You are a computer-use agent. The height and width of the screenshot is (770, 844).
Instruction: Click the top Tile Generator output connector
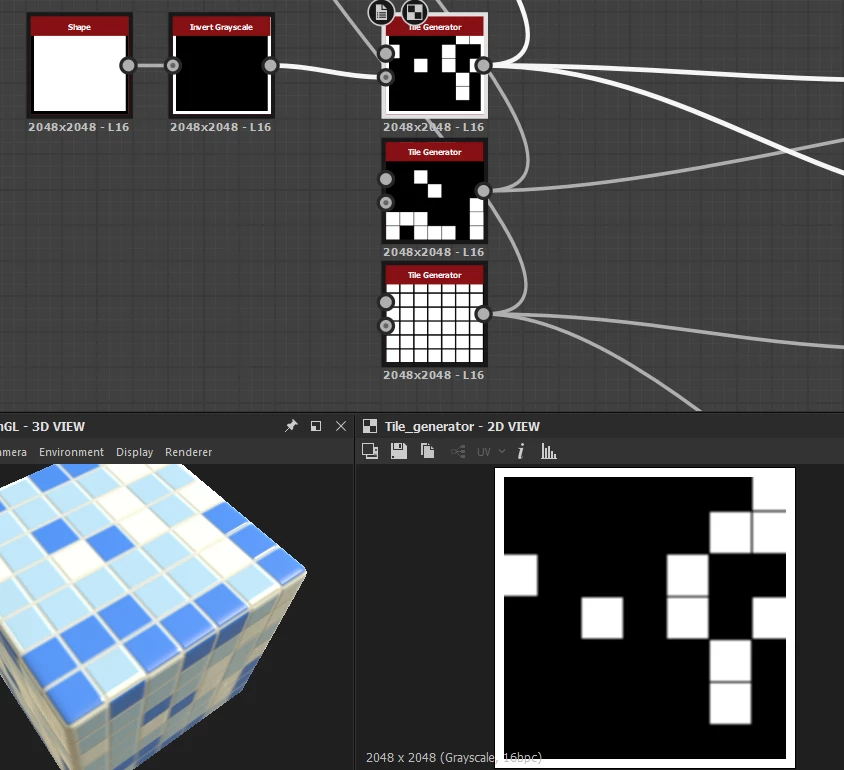(483, 65)
